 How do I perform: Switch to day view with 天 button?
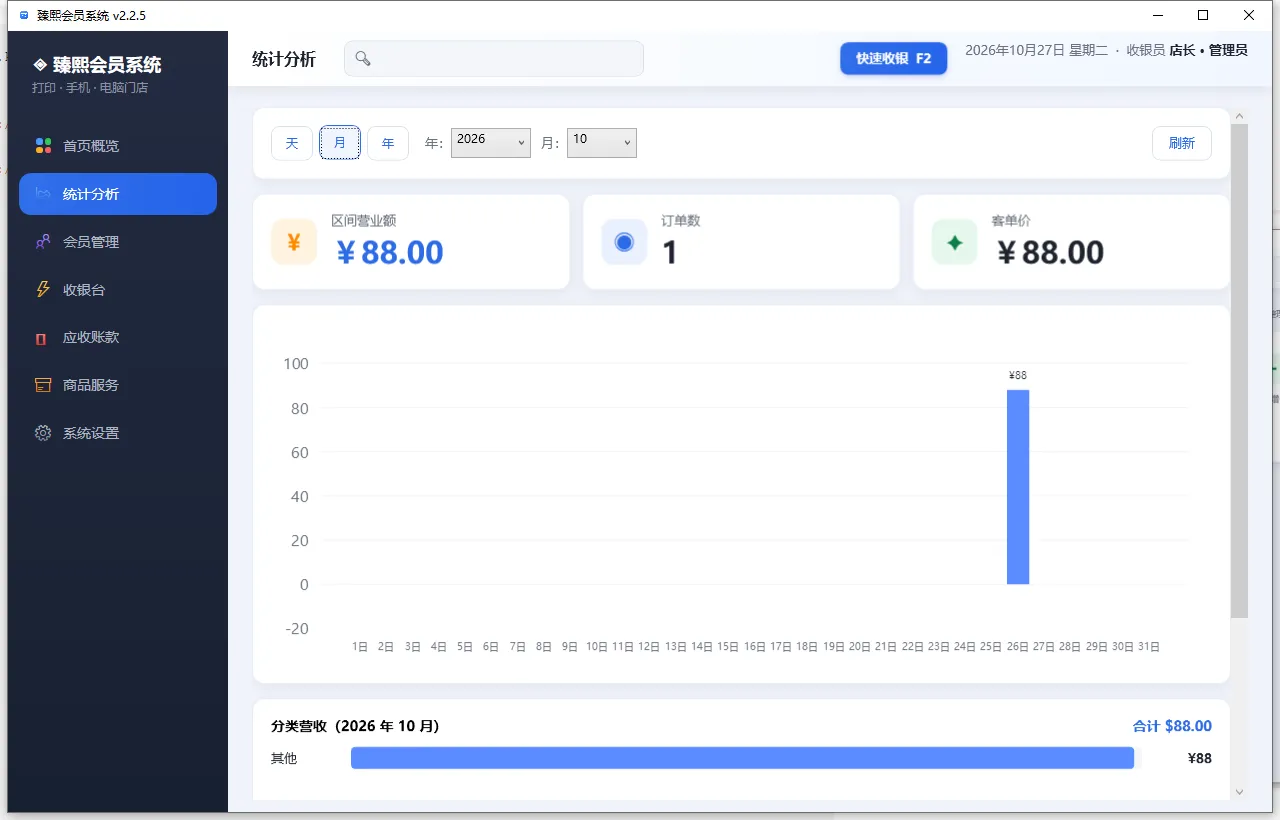[292, 143]
